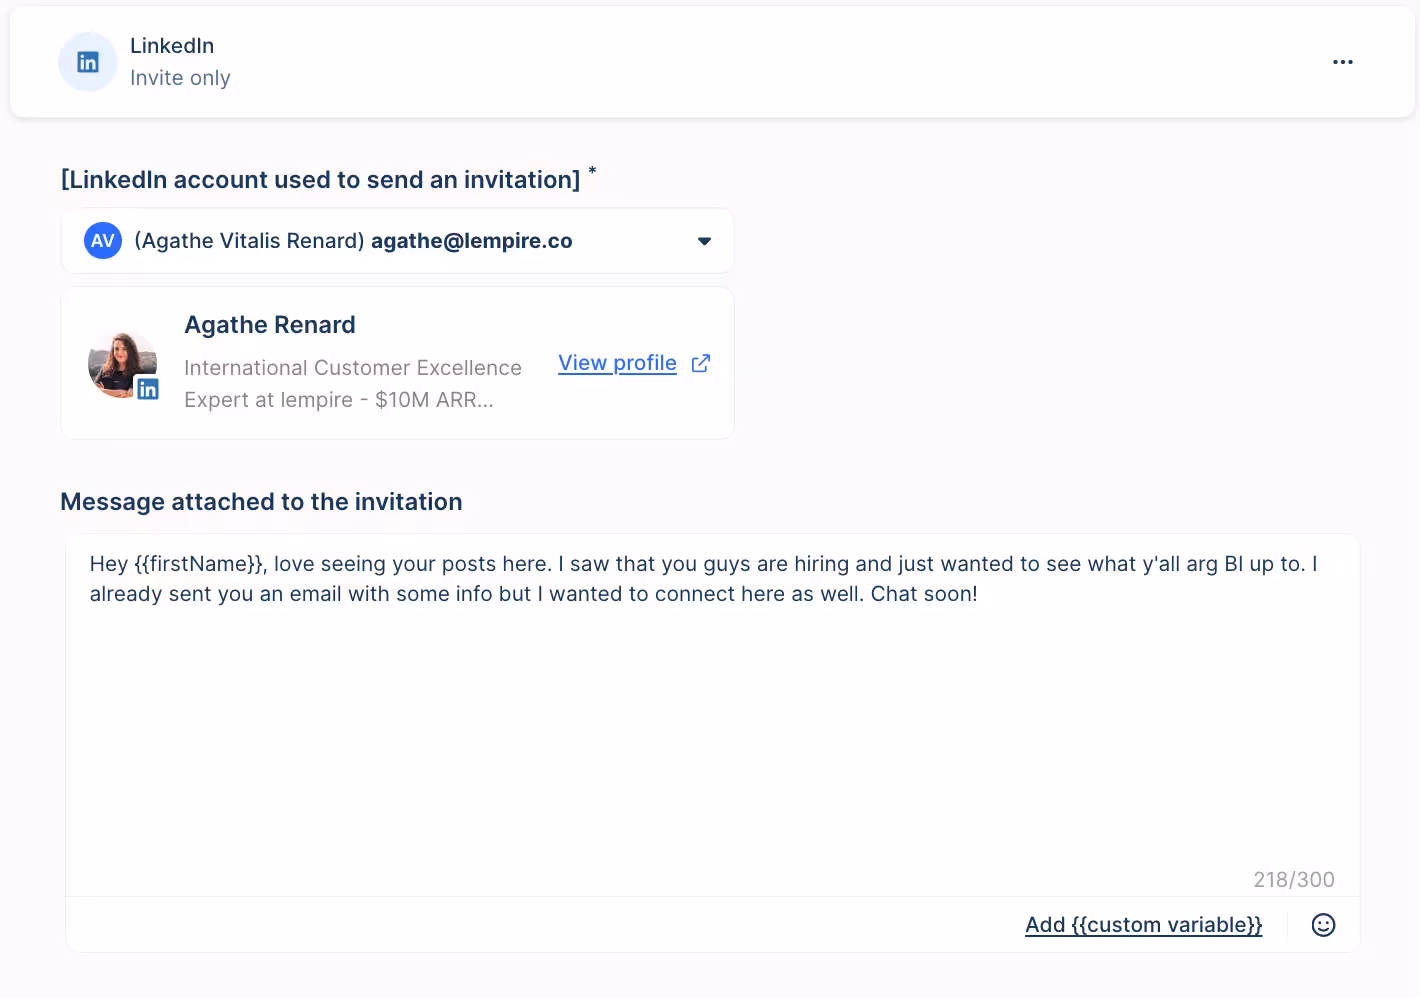Viewport: 1420px width, 998px height.
Task: Click the small LinkedIn badge on profile photo
Action: 148,389
